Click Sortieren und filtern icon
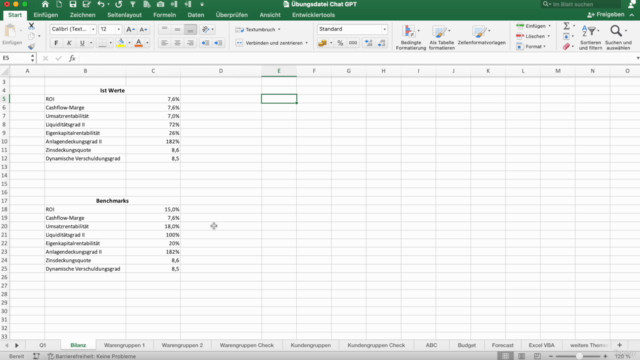Screen dimensions: 640x360 tap(589, 31)
